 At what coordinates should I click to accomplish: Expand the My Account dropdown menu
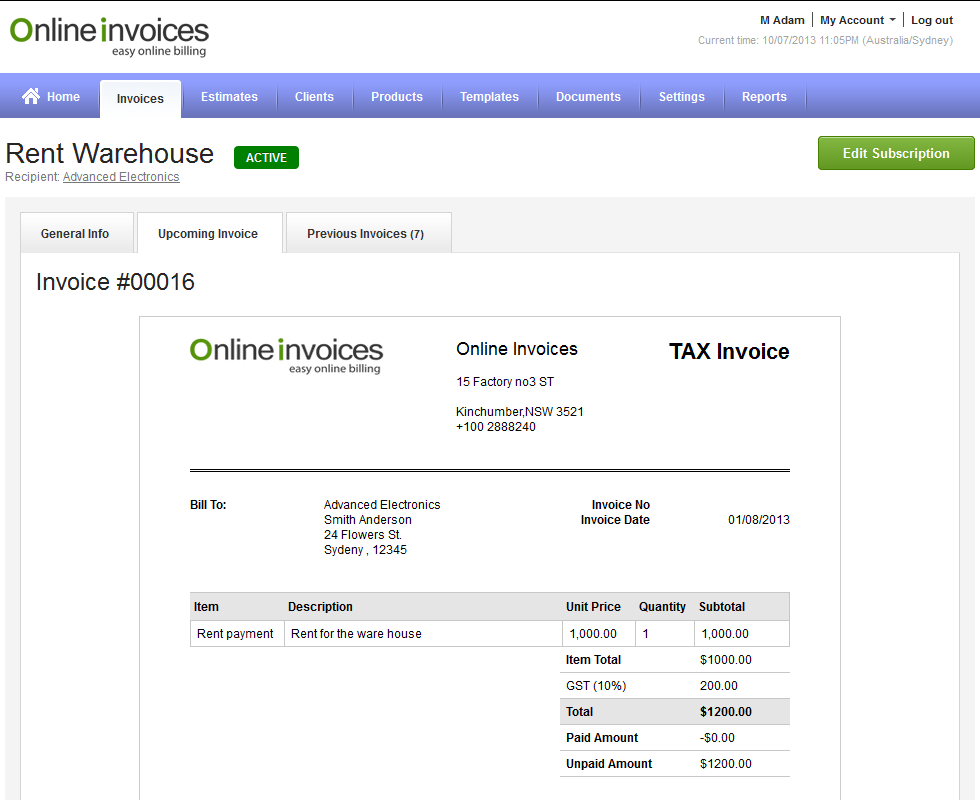point(857,20)
